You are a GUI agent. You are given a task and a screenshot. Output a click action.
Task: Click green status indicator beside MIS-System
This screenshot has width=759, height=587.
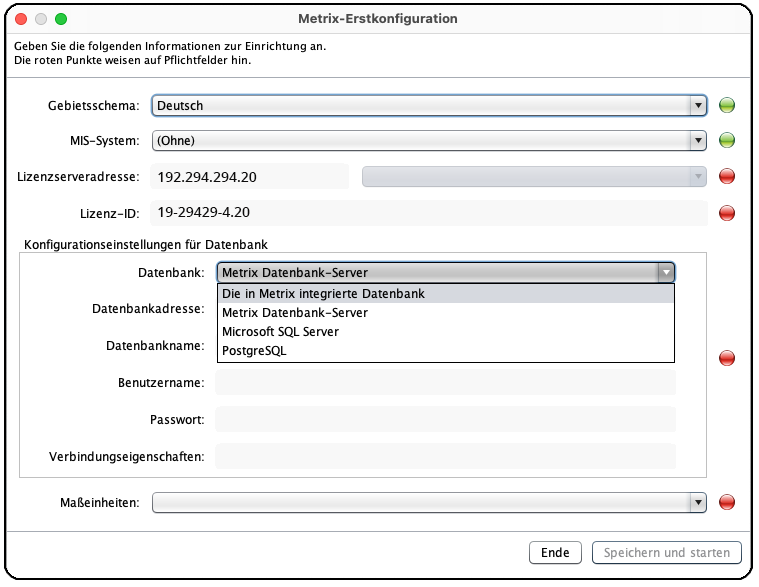[x=727, y=141]
